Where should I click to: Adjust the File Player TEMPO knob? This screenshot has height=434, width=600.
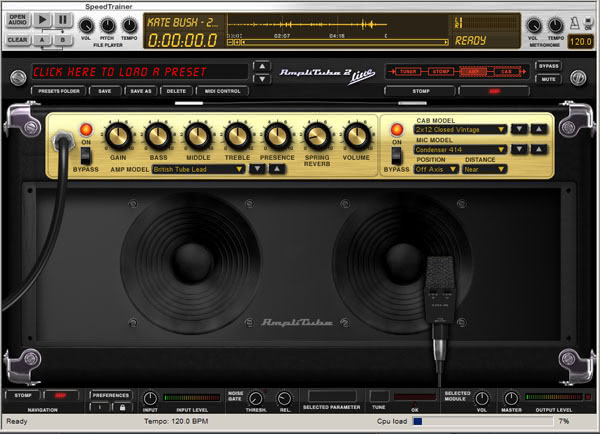click(x=129, y=26)
